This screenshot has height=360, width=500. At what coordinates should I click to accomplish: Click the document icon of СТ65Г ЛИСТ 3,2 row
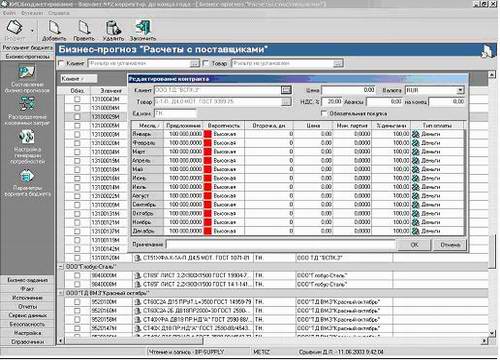point(137,276)
